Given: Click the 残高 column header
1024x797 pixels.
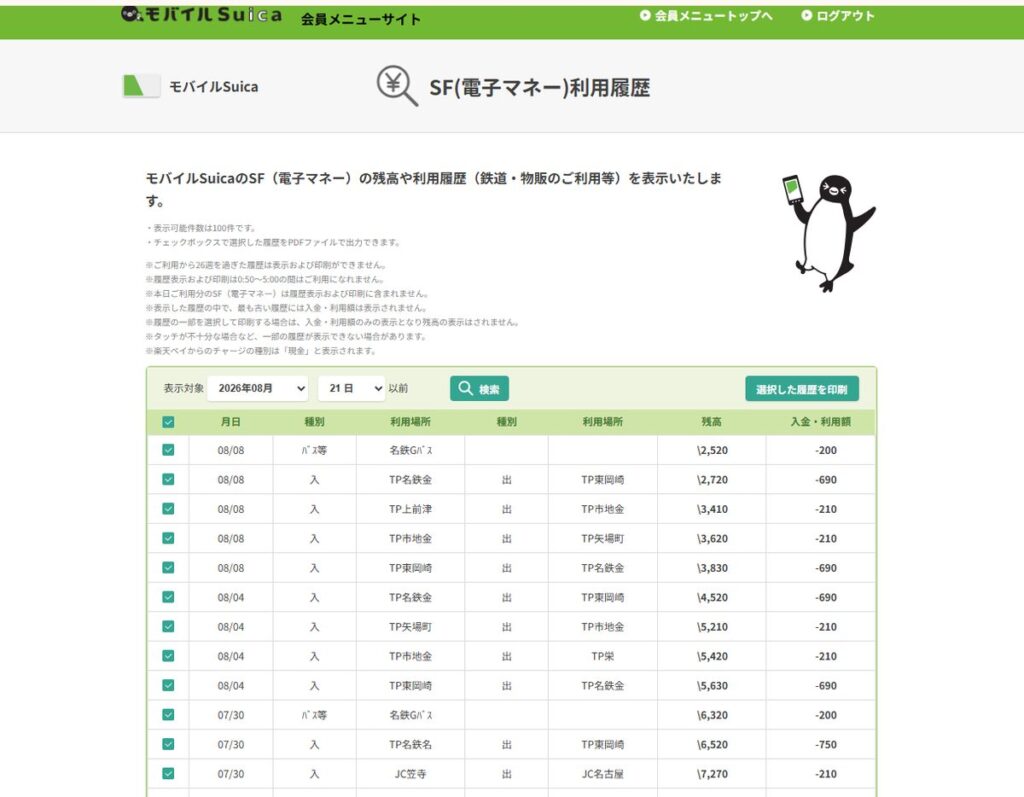Looking at the screenshot, I should (711, 422).
